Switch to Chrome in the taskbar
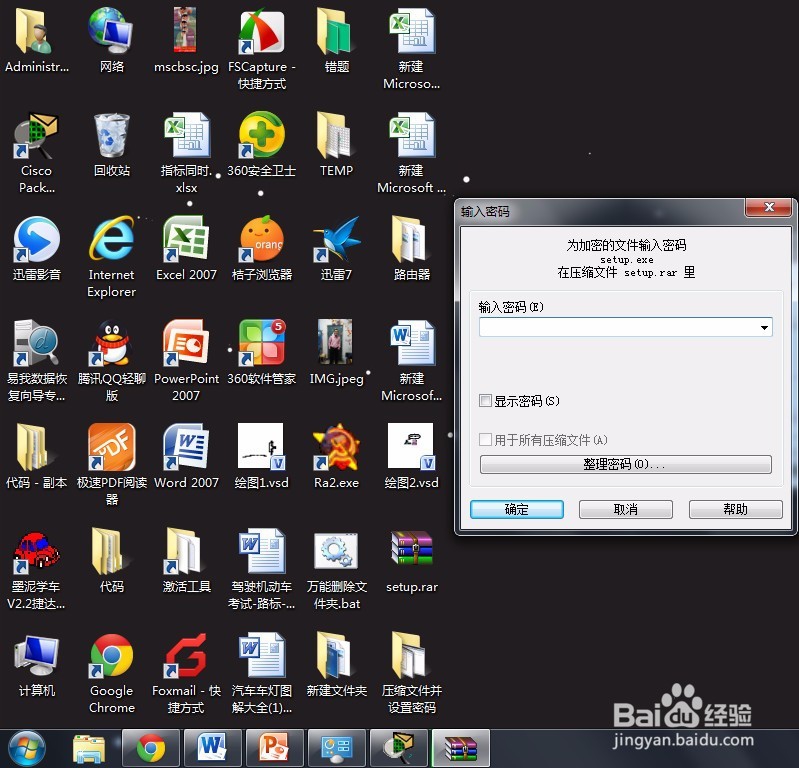The width and height of the screenshot is (799, 768). click(150, 749)
